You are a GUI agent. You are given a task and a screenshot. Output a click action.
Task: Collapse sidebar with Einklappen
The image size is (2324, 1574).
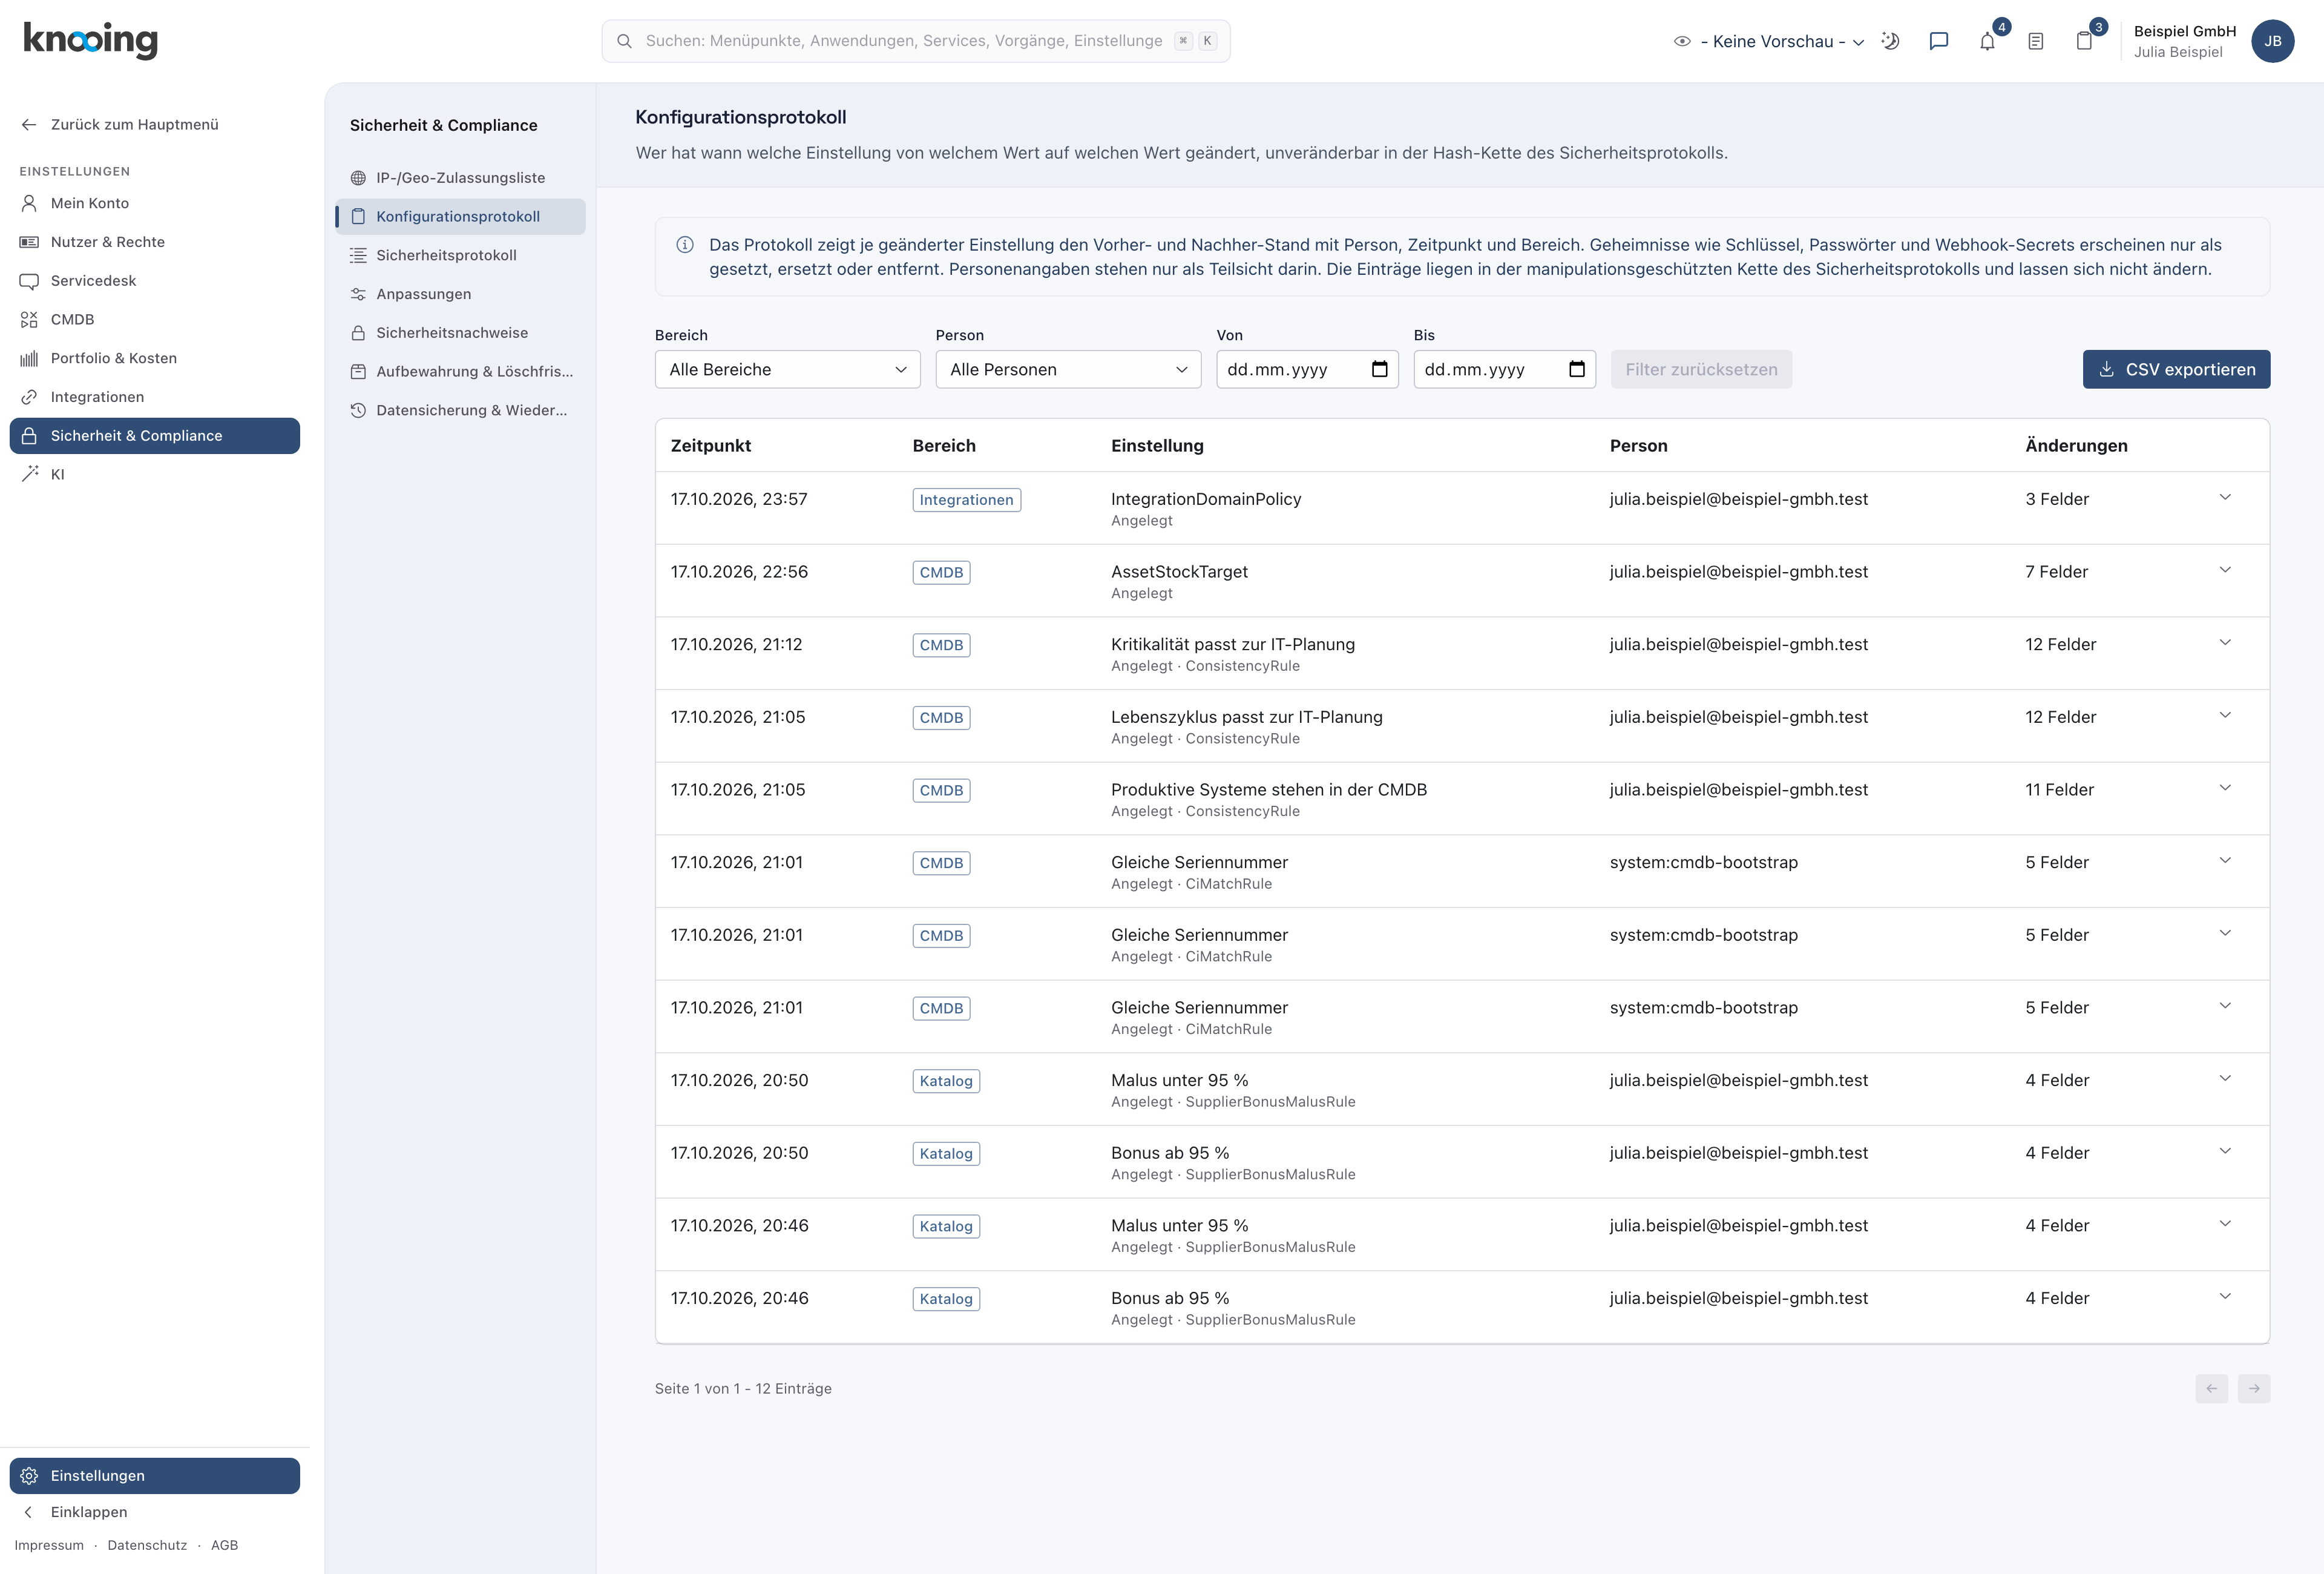click(x=154, y=1512)
